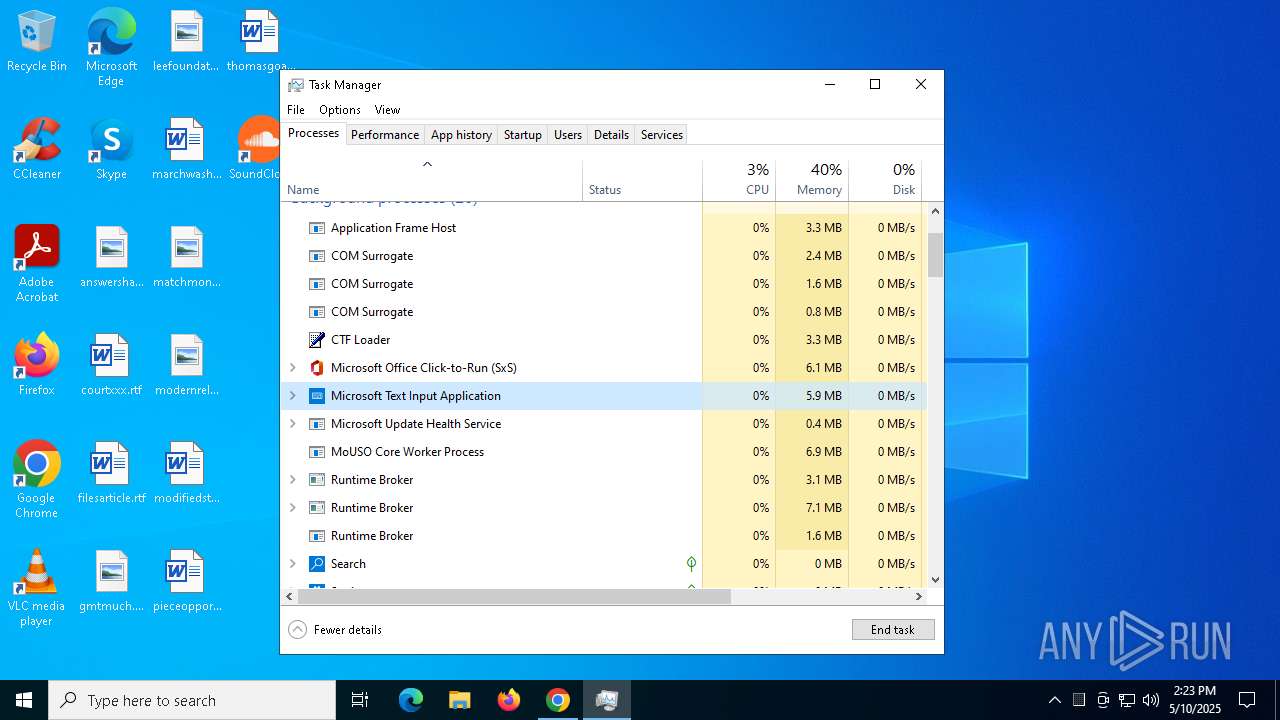Show hidden system tray icons

click(x=1055, y=700)
